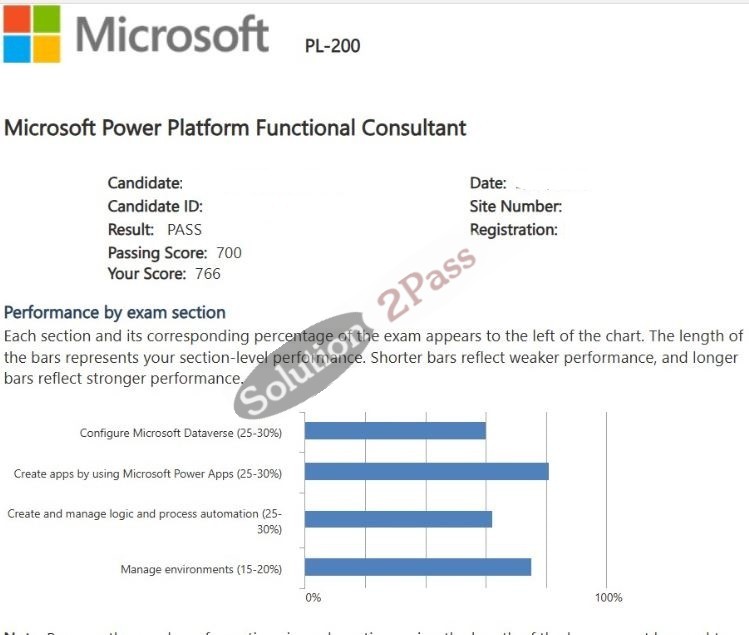The width and height of the screenshot is (749, 635).
Task: Click the Microsoft Power Platform Functional Consultant title
Action: click(x=235, y=128)
